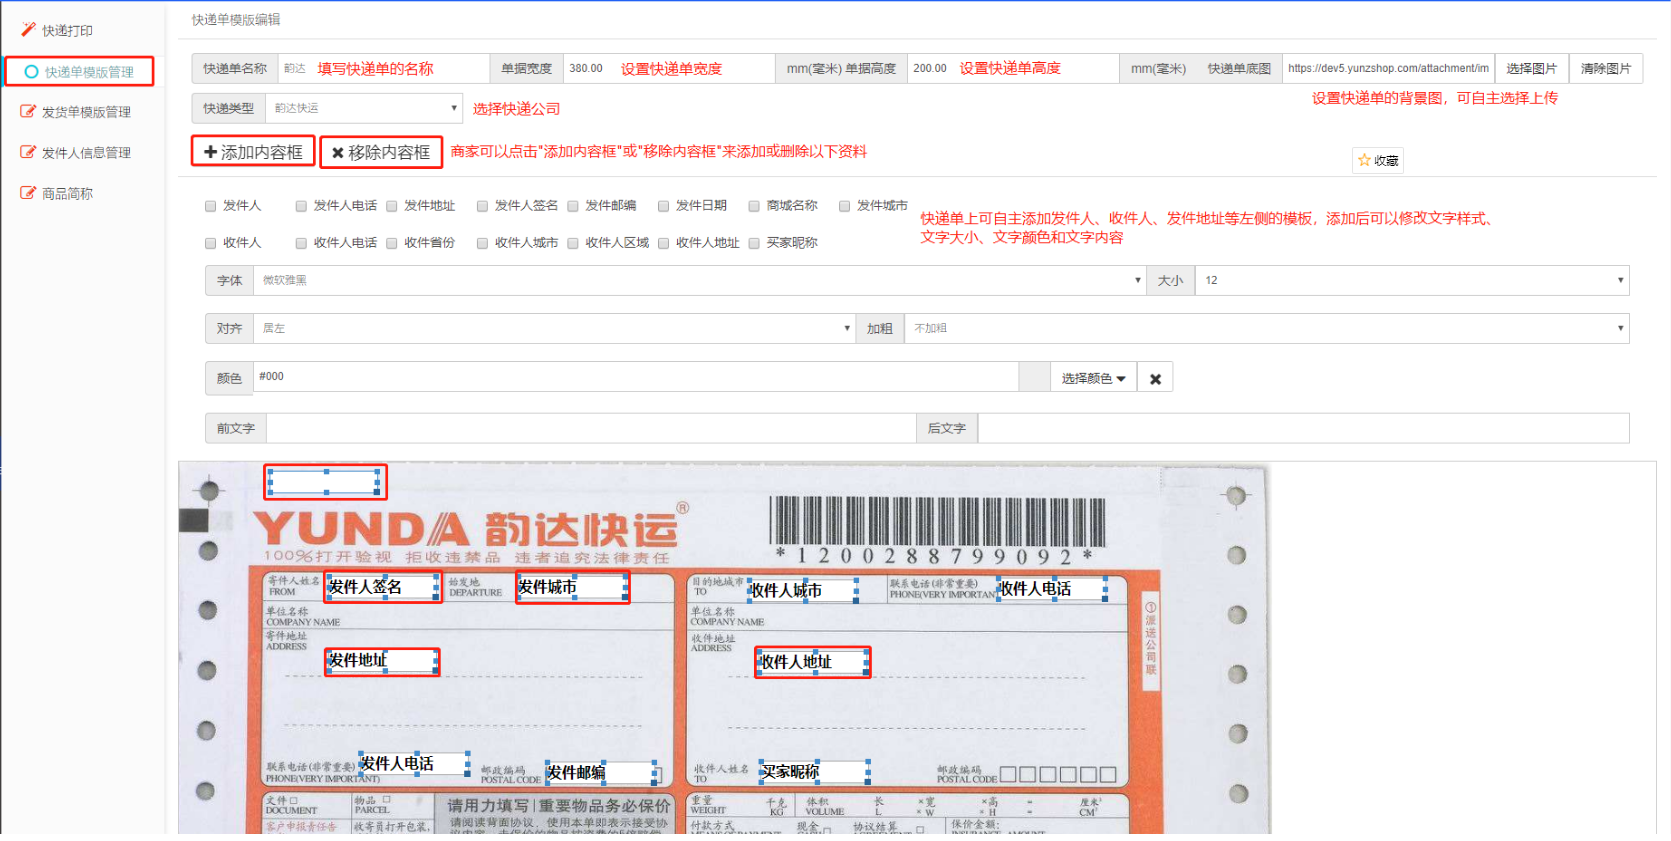
Task: Click the color preview swatch
Action: (x=1034, y=378)
